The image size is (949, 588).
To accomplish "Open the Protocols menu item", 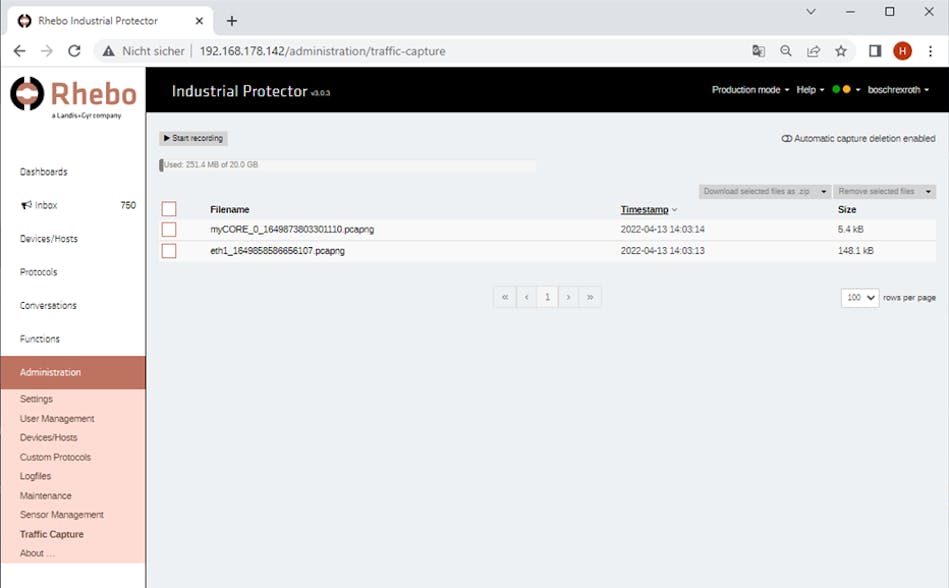I will click(x=39, y=272).
